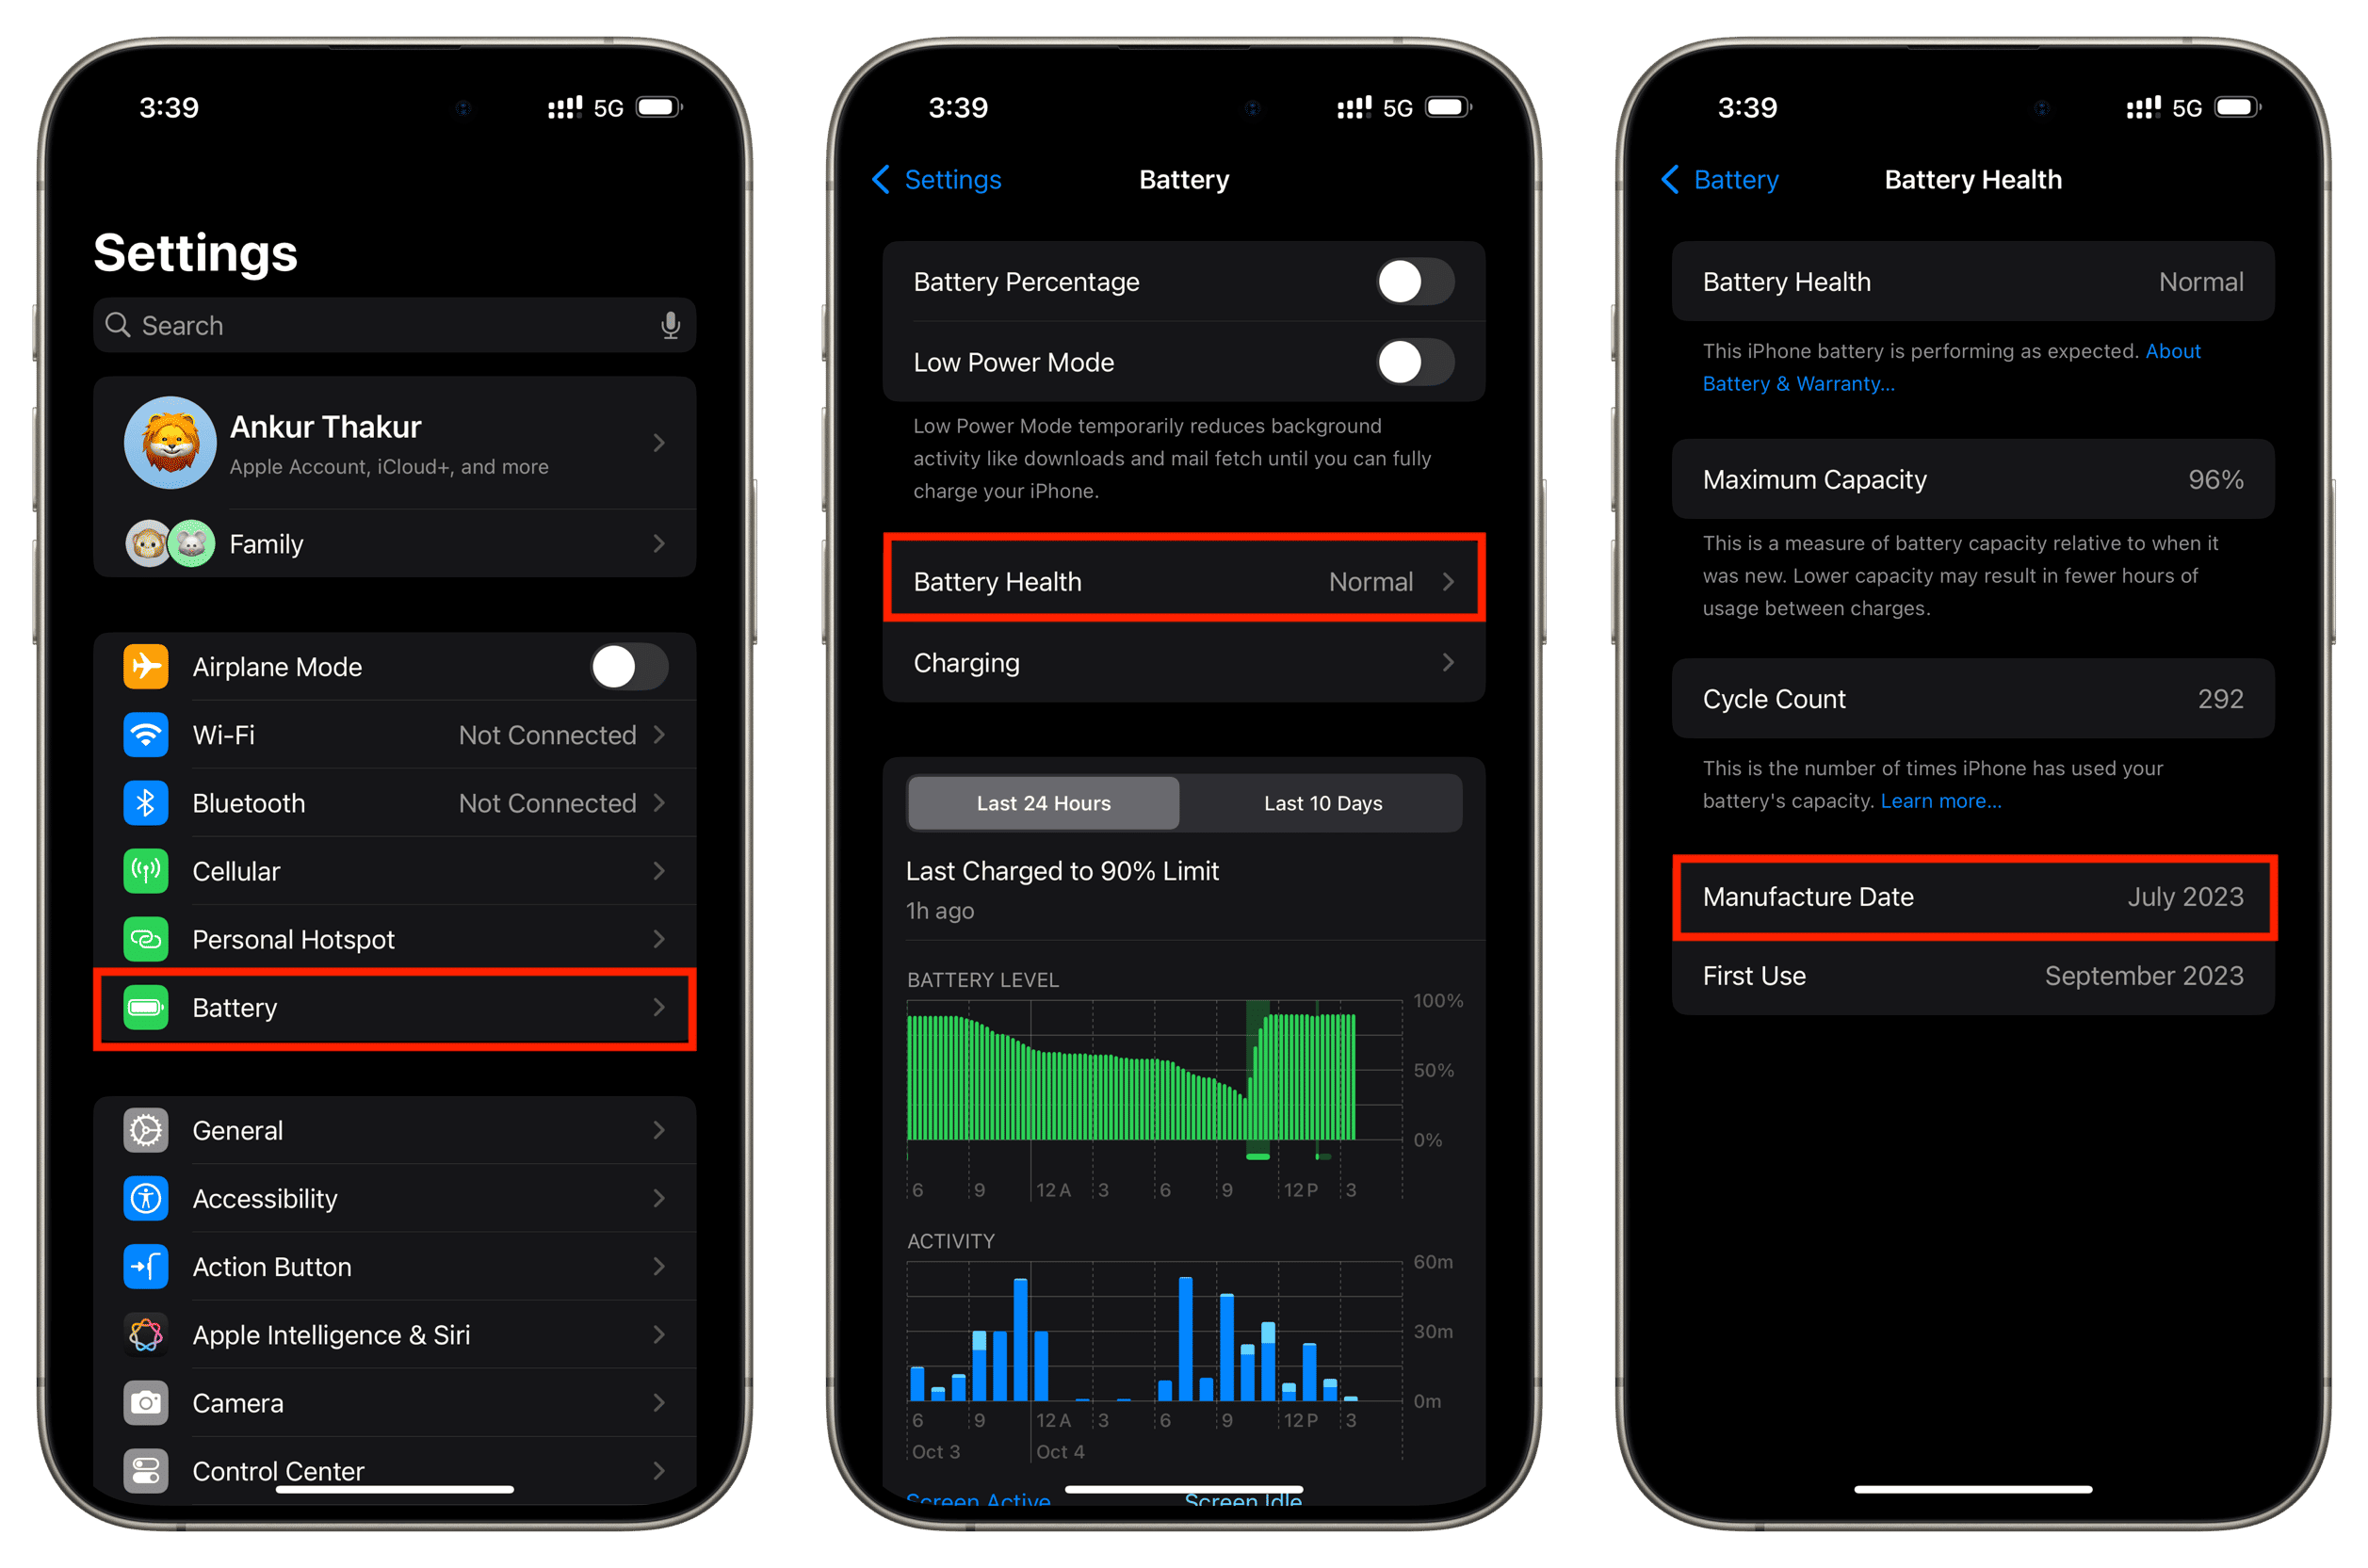This screenshot has height=1568, width=2368.
Task: Expand Family account settings
Action: [x=396, y=541]
